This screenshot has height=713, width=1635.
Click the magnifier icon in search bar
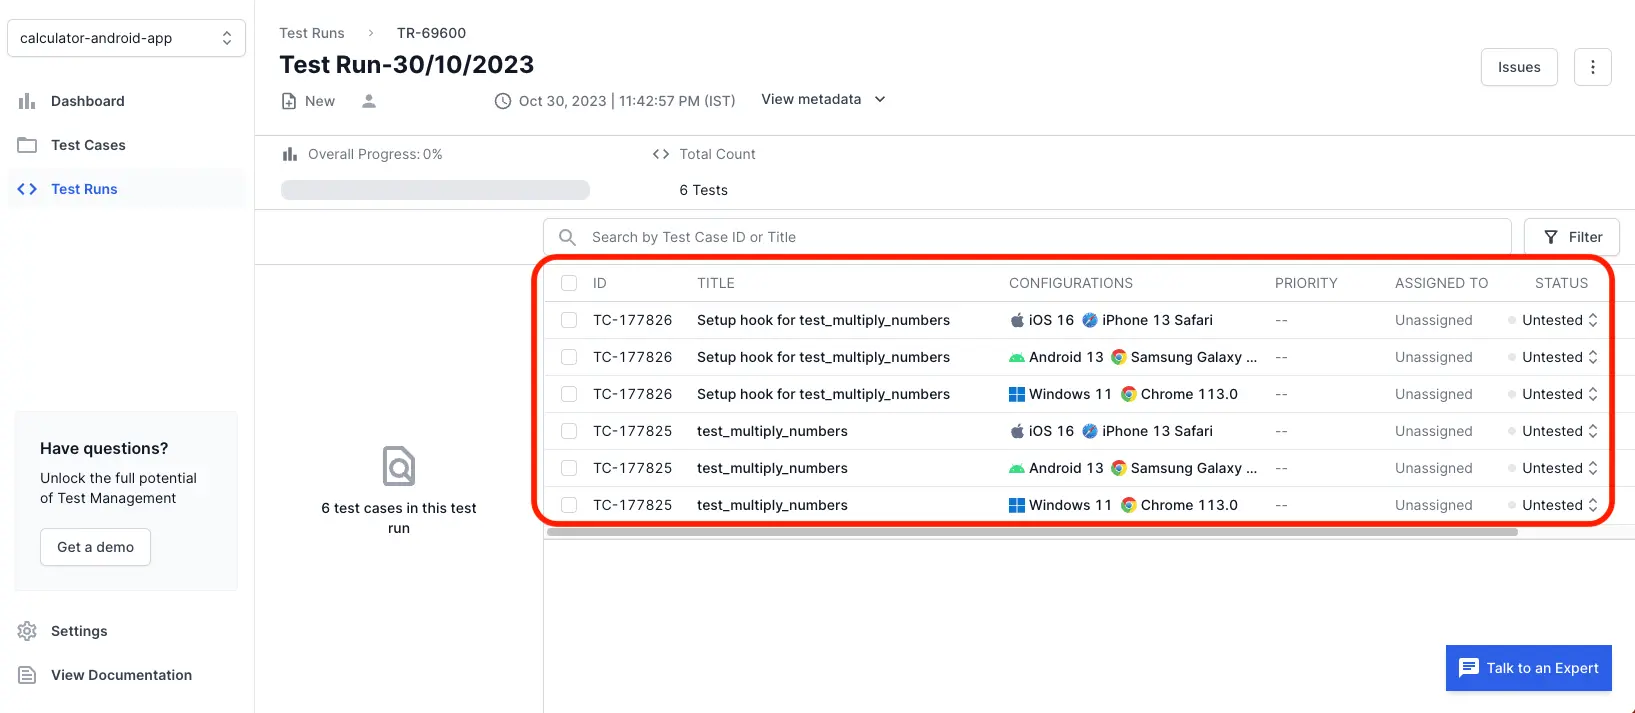click(x=567, y=237)
